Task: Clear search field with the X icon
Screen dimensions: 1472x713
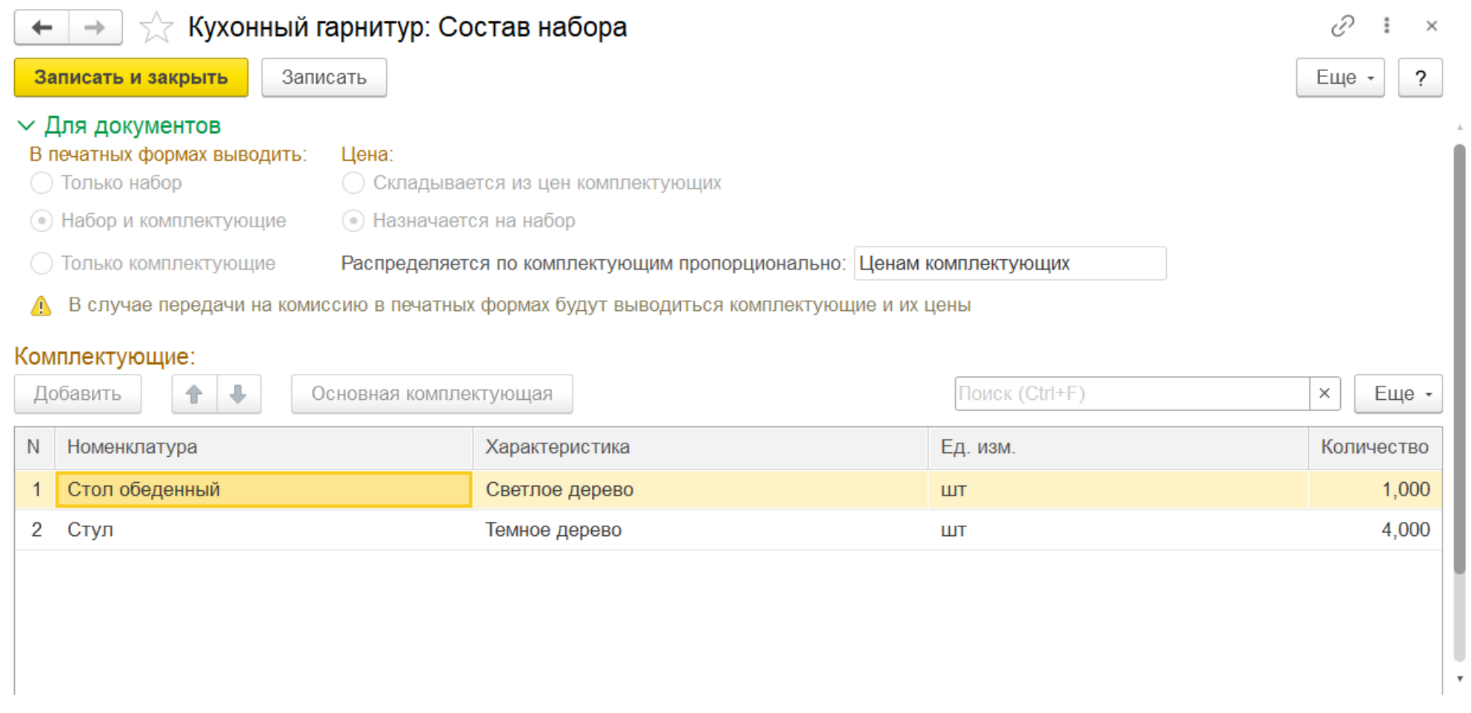Action: [1324, 394]
